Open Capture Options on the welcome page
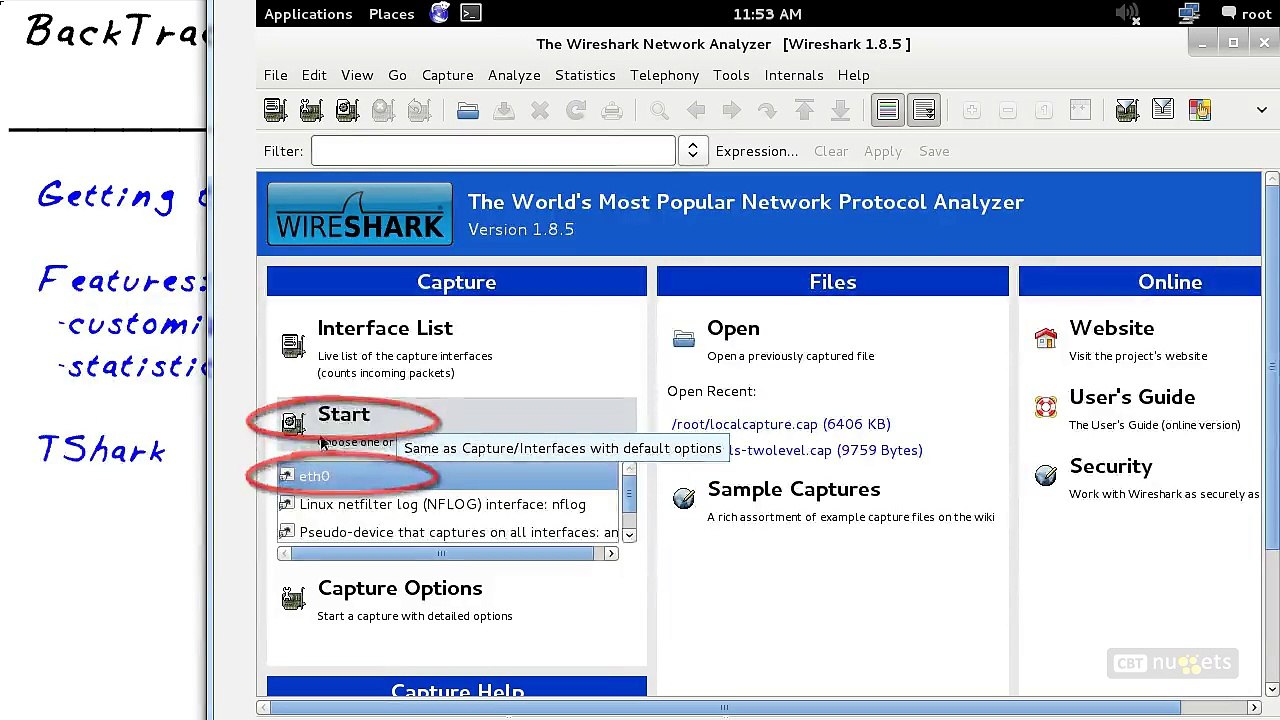Image resolution: width=1280 pixels, height=720 pixels. [x=399, y=588]
